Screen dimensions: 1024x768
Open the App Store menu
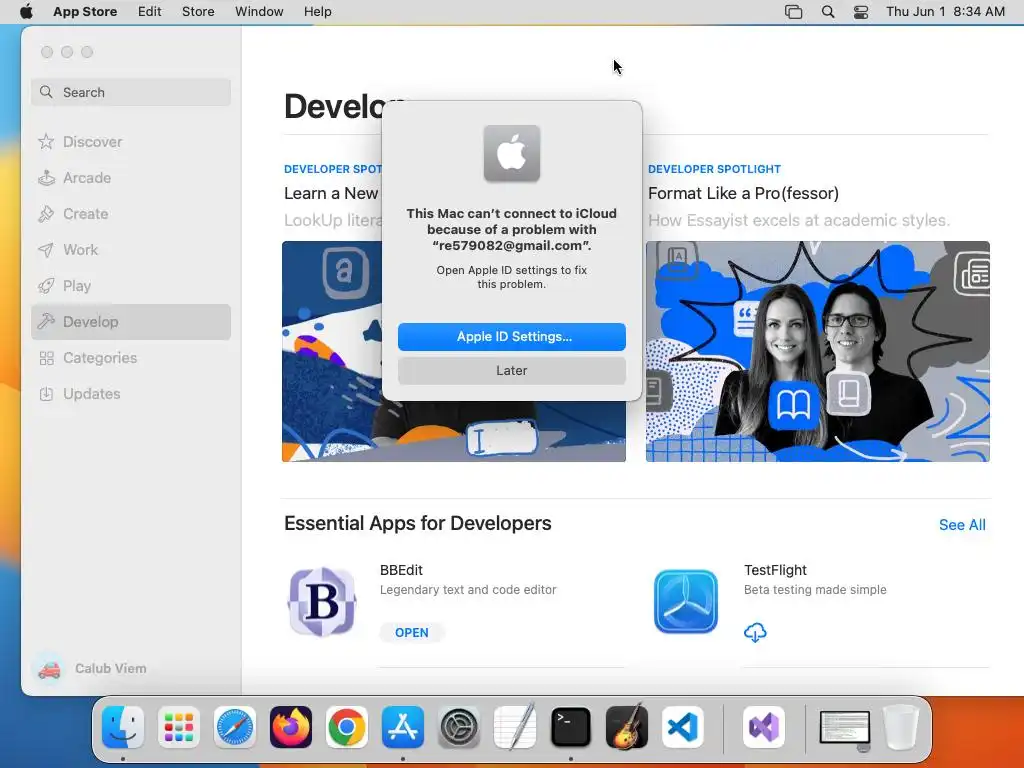pyautogui.click(x=85, y=12)
